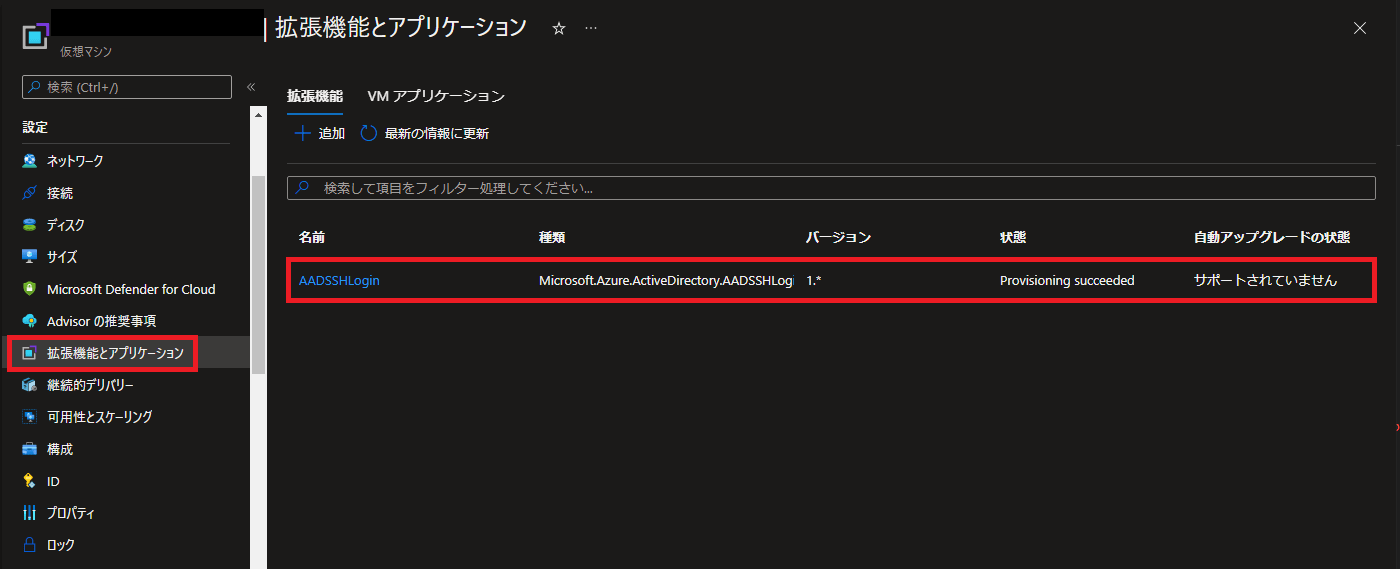Image resolution: width=1400 pixels, height=569 pixels.
Task: Open ネットワーク settings label
Action: click(75, 161)
